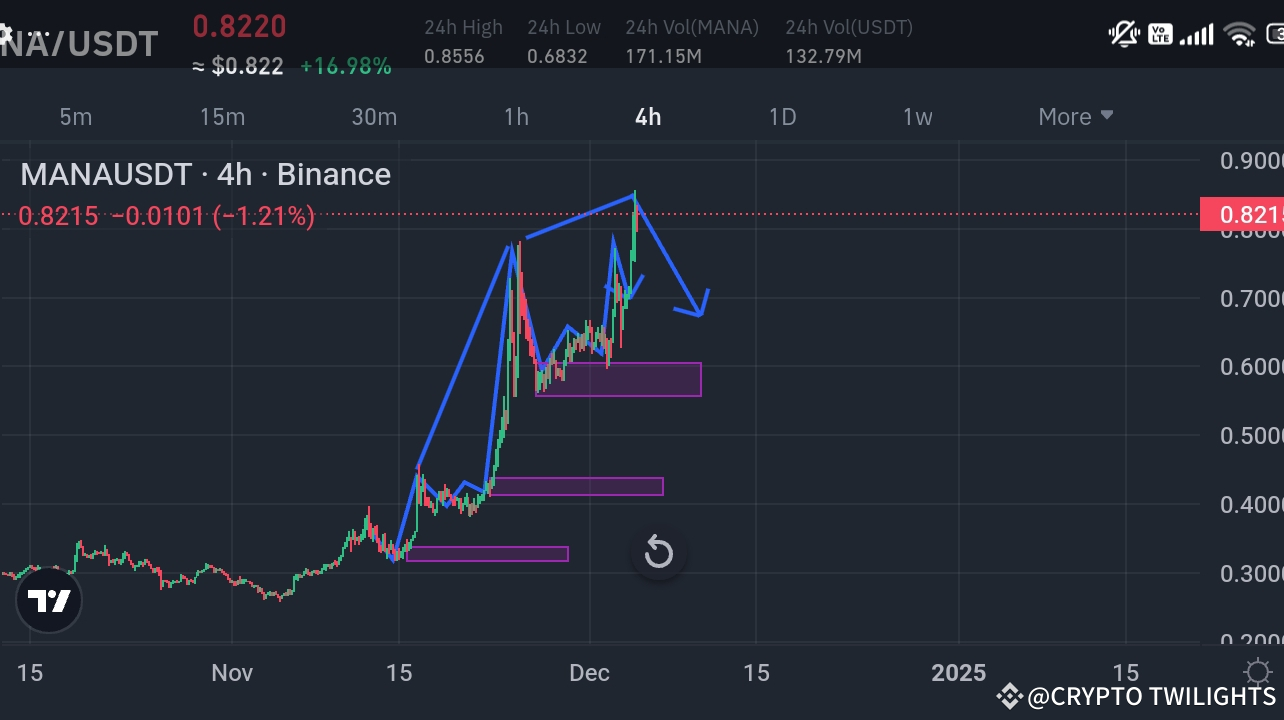Switch to the 1D timeframe
1284x720 pixels.
[782, 116]
